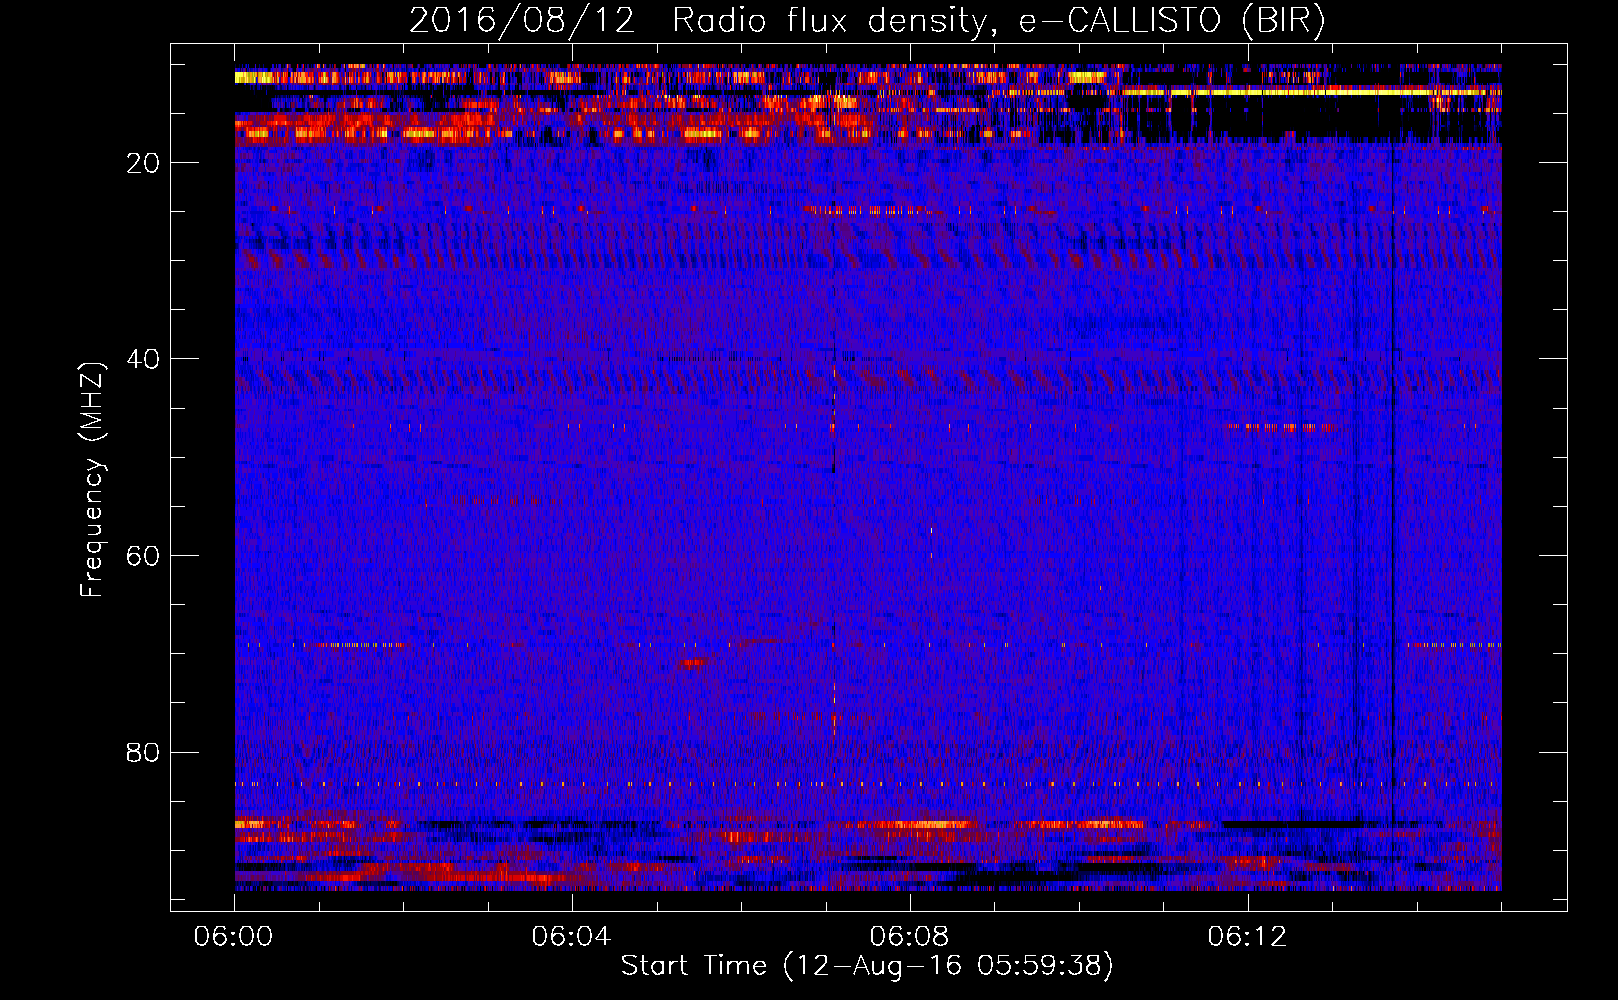The image size is (1618, 1000).
Task: Click the '06:12' time tick label
Action: point(1247,937)
